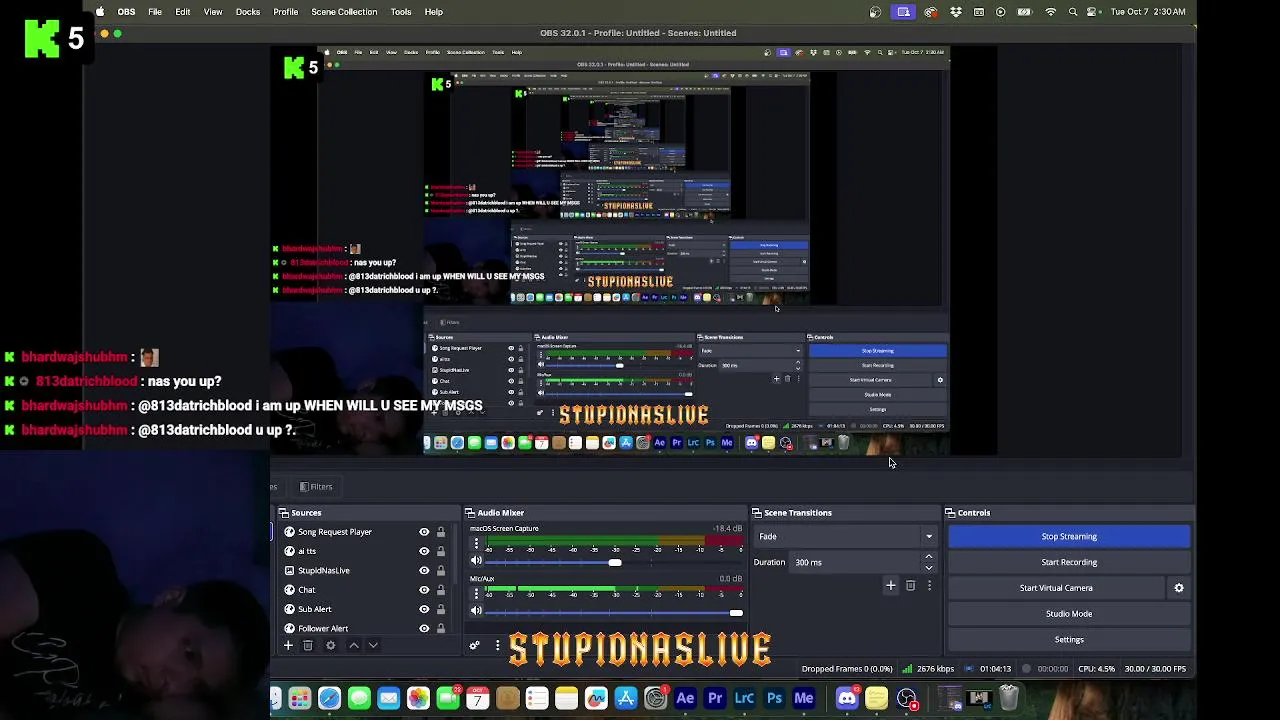Open Mic/Aux audio options dots
The height and width of the screenshot is (720, 1280).
pyautogui.click(x=476, y=594)
